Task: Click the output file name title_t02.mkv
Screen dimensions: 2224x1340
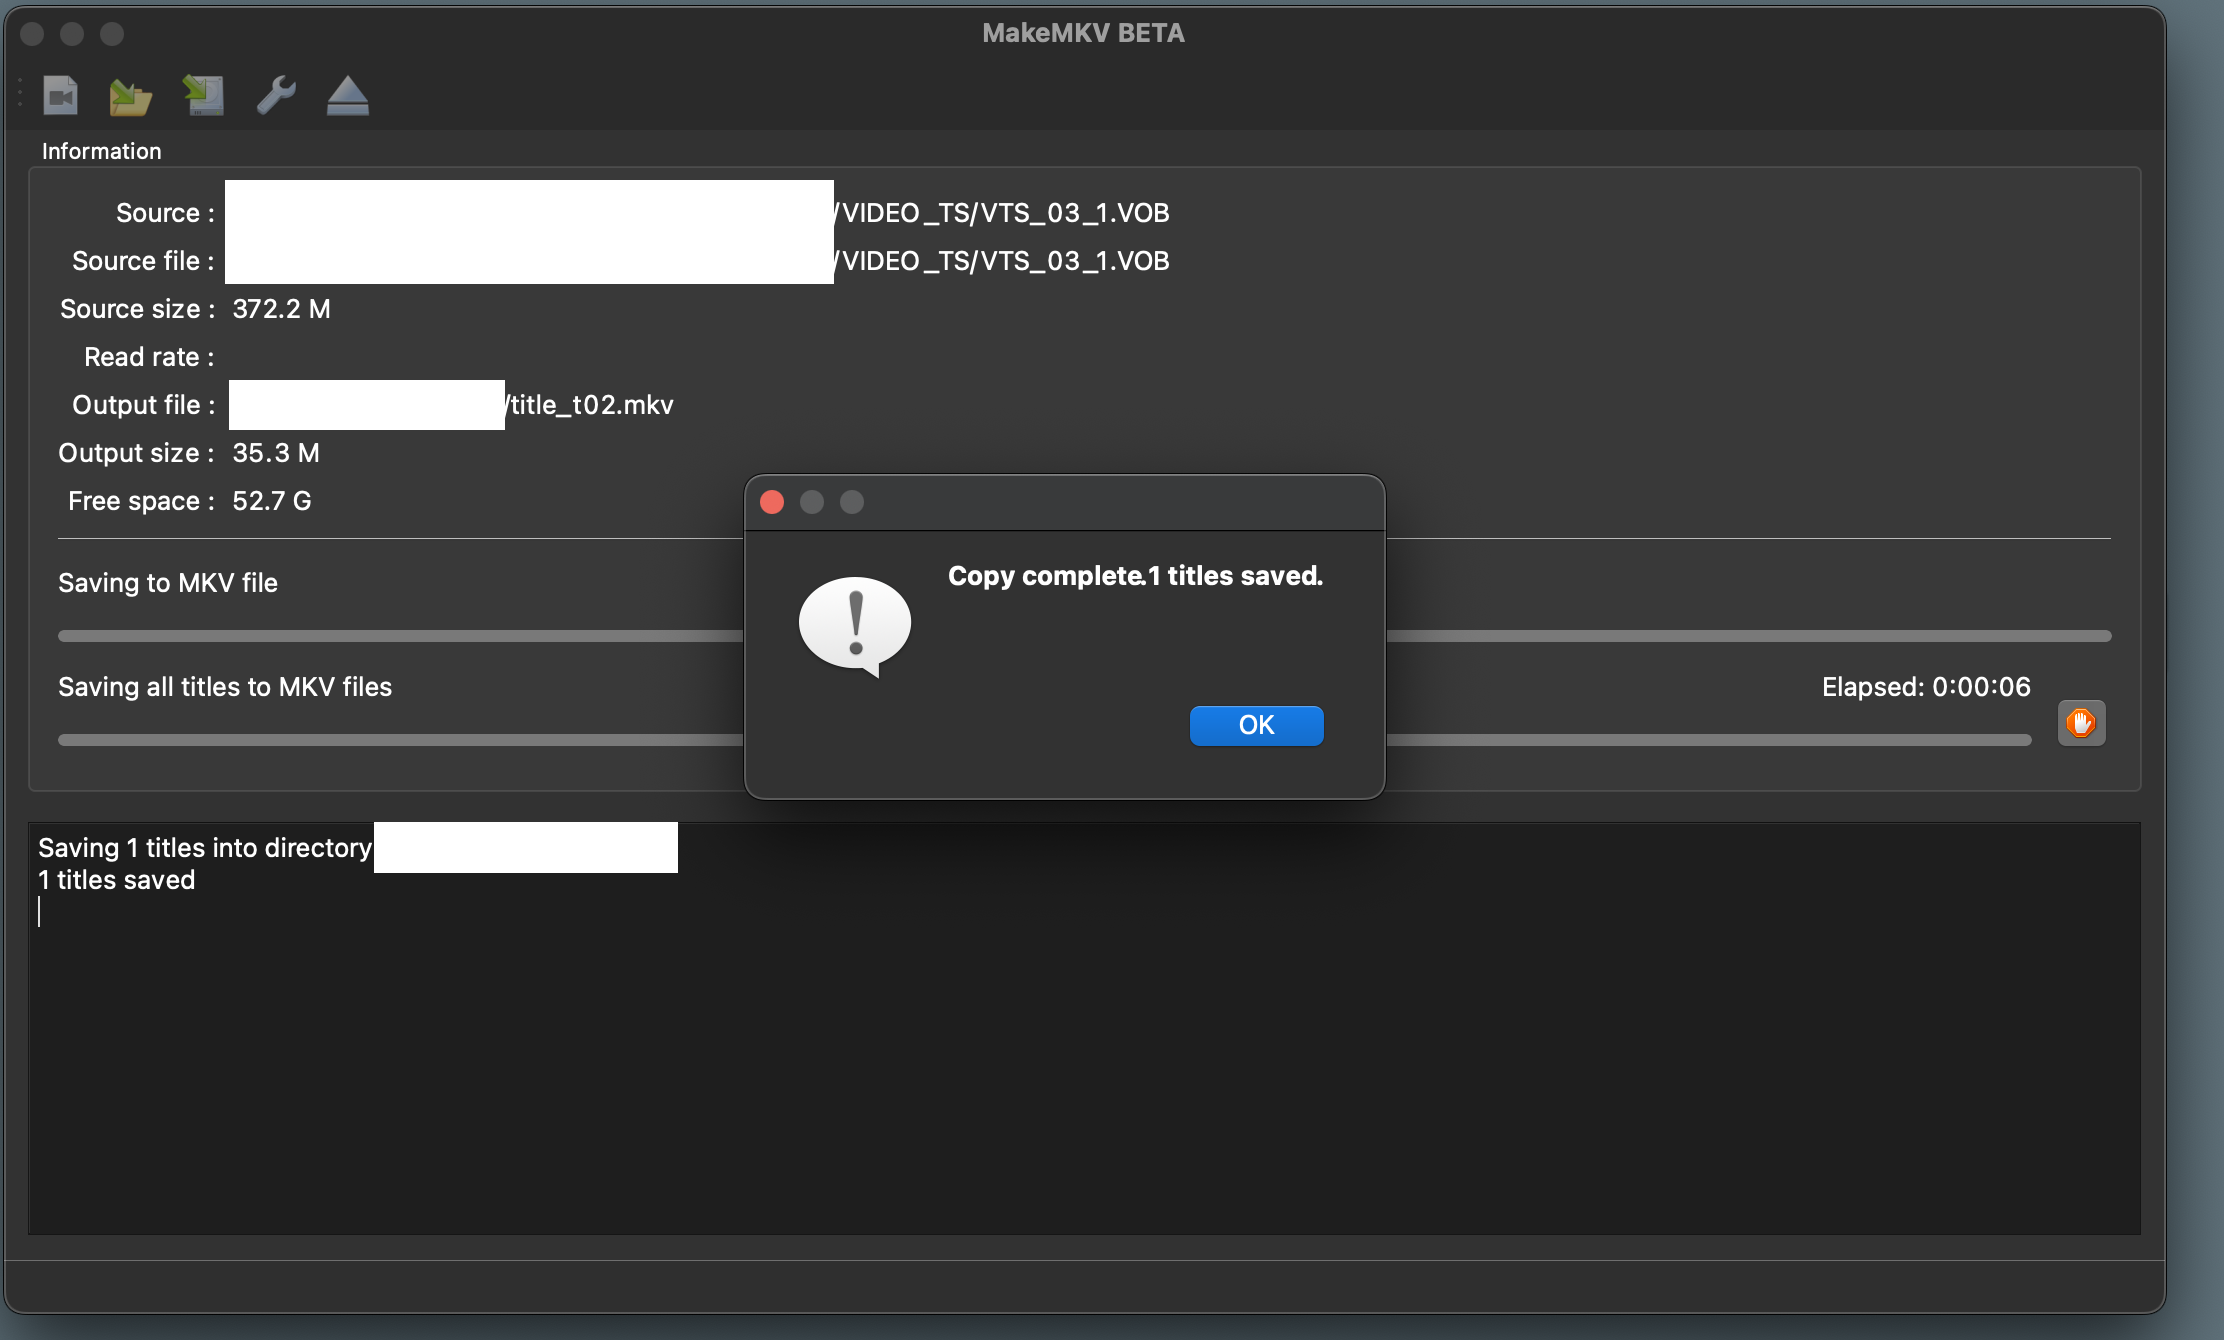Action: coord(592,405)
